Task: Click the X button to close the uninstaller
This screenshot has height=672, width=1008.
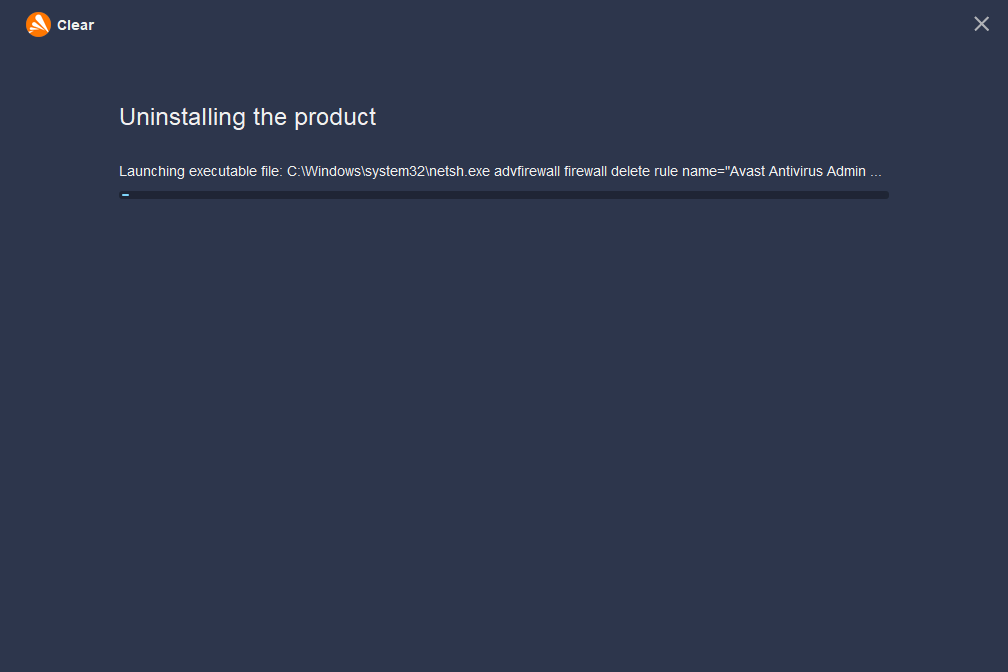Action: click(981, 23)
